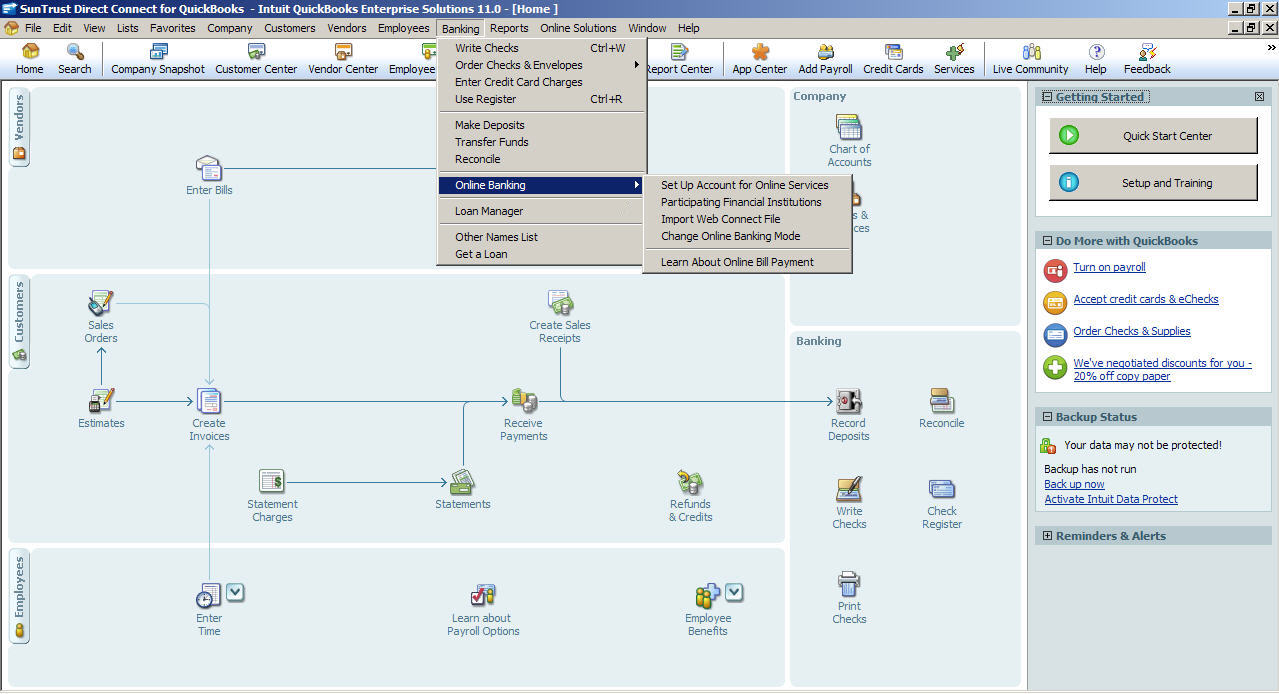
Task: Select Transfer Funds menu item
Action: 542,142
